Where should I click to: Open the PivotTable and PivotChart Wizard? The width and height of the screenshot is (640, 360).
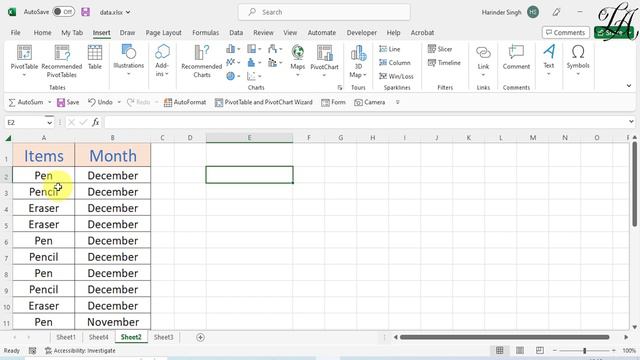coord(264,102)
